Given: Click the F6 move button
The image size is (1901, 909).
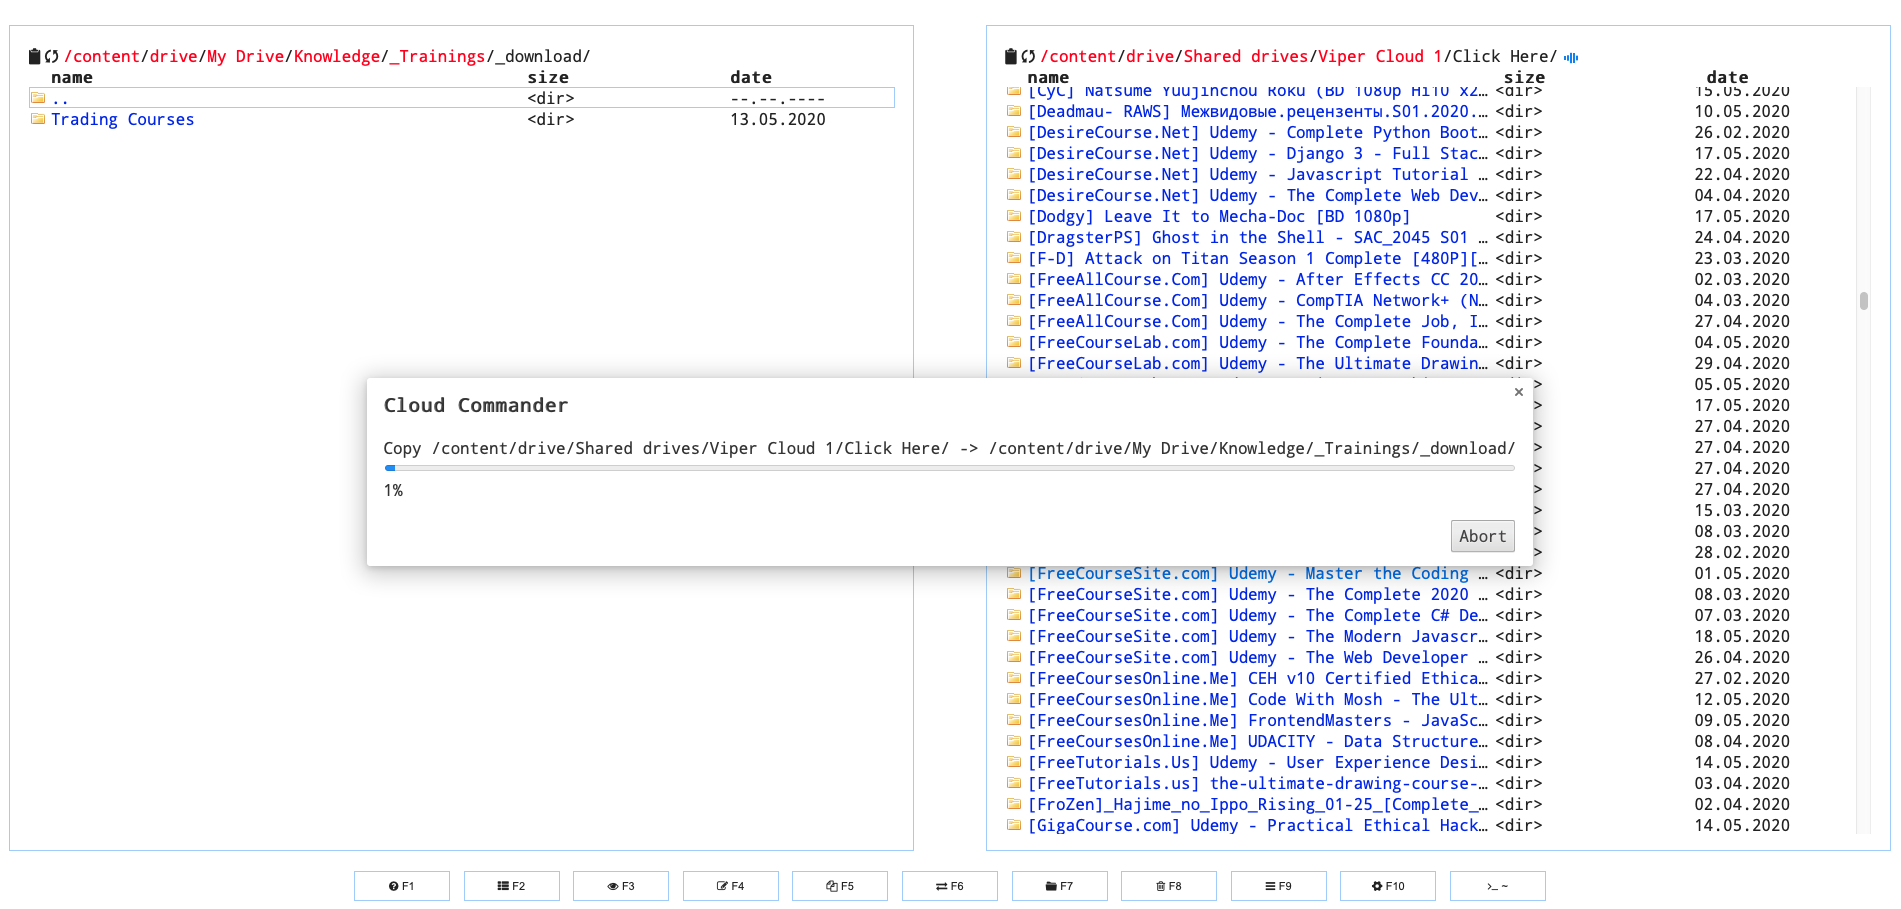Looking at the screenshot, I should click(x=949, y=886).
